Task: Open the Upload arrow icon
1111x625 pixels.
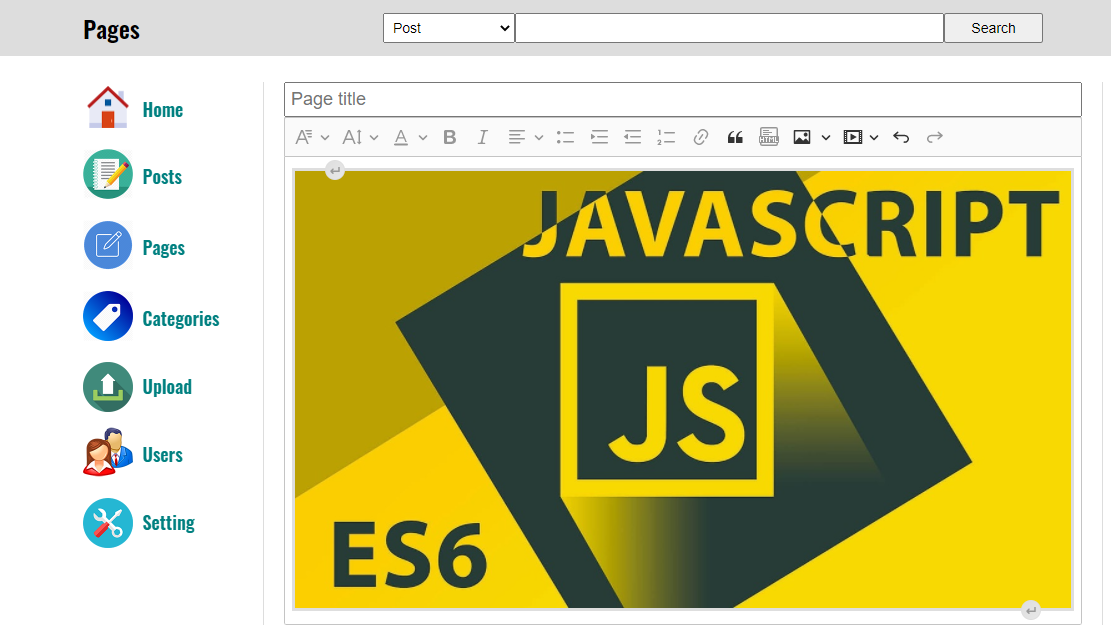Action: (x=108, y=387)
